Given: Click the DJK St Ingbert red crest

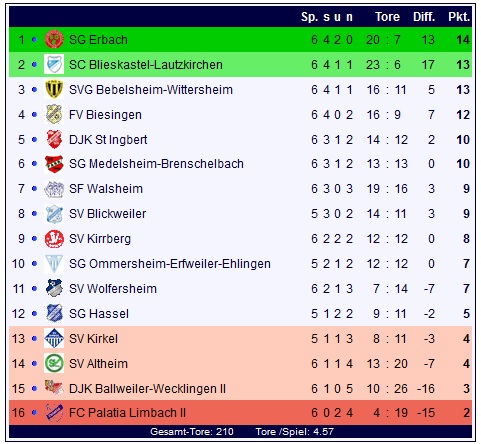Looking at the screenshot, I should pyautogui.click(x=54, y=139).
